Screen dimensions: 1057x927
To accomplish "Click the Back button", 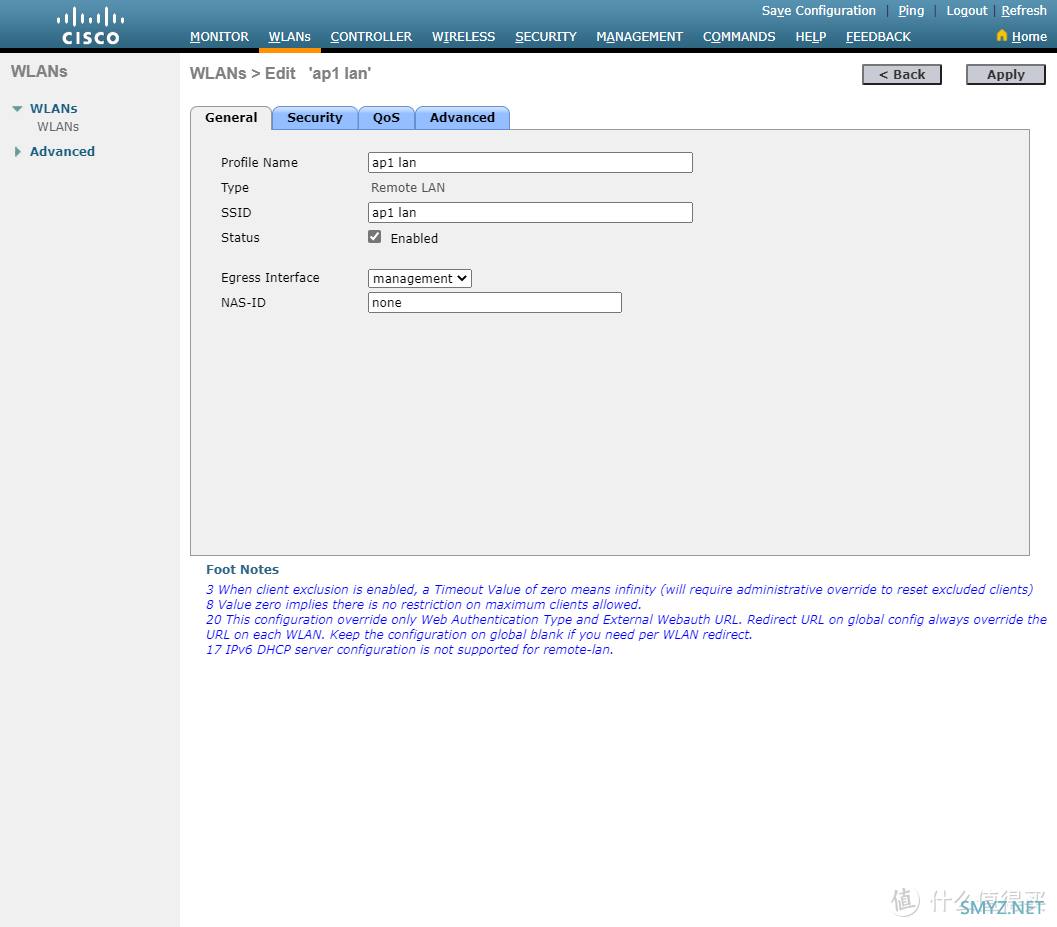I will (901, 74).
